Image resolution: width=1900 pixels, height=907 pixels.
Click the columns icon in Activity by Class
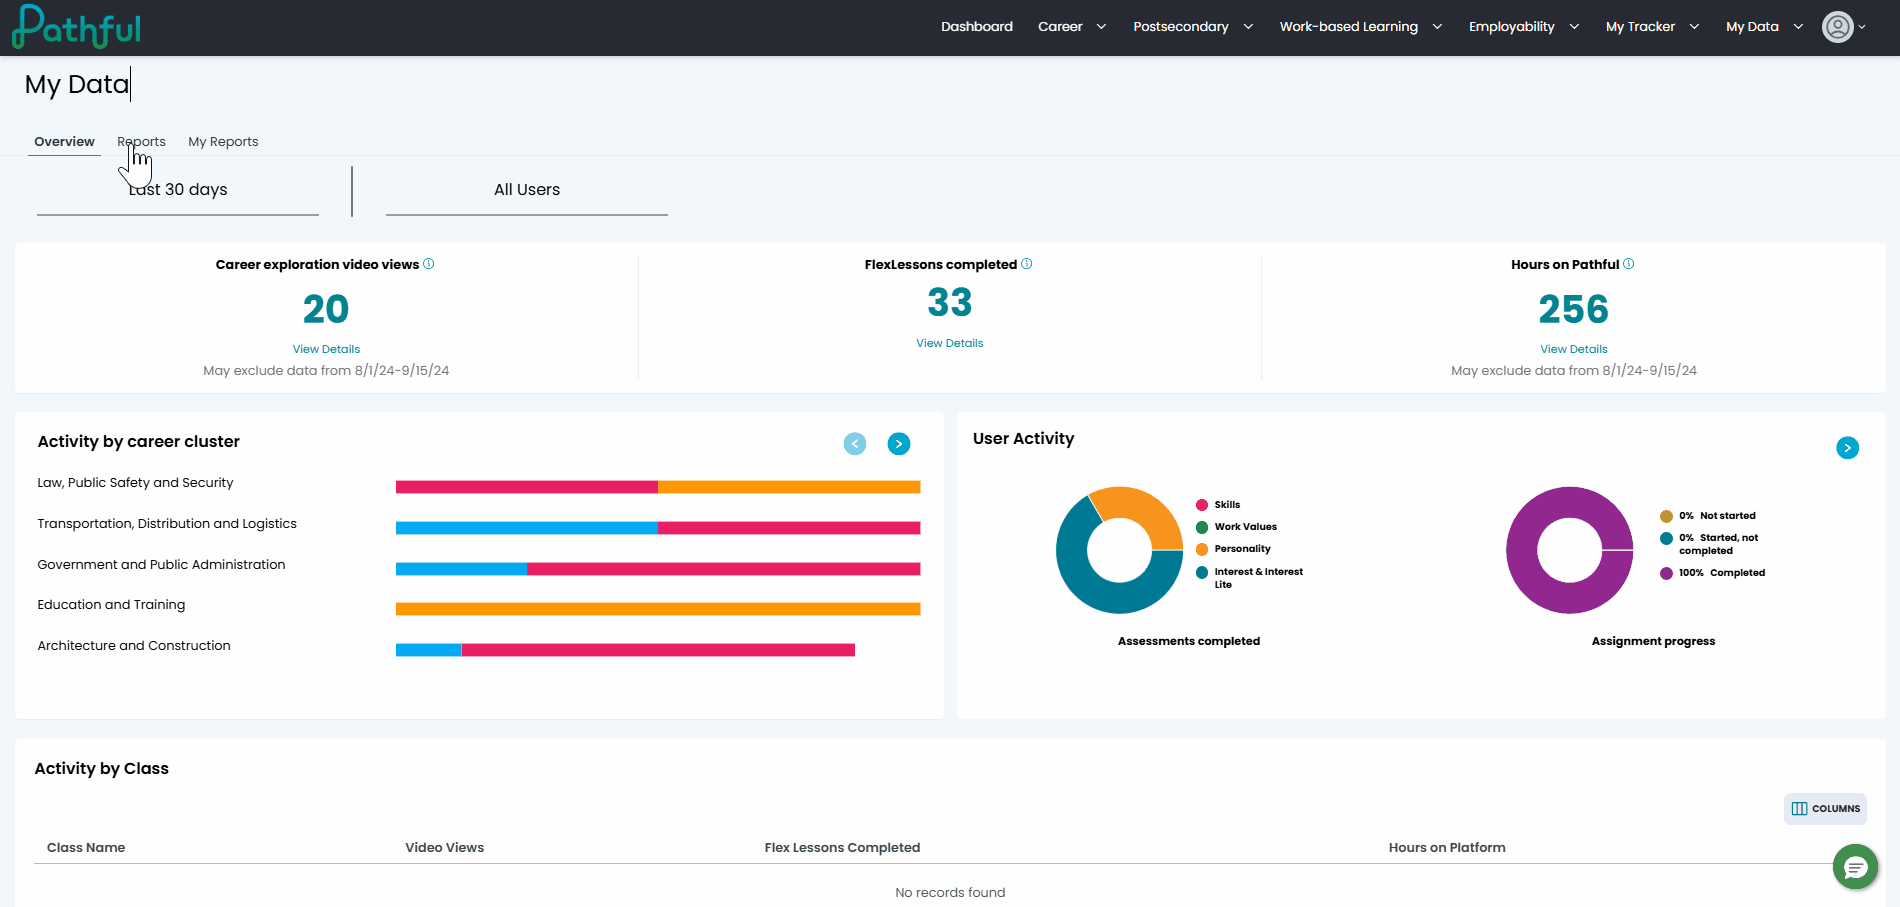tap(1800, 809)
